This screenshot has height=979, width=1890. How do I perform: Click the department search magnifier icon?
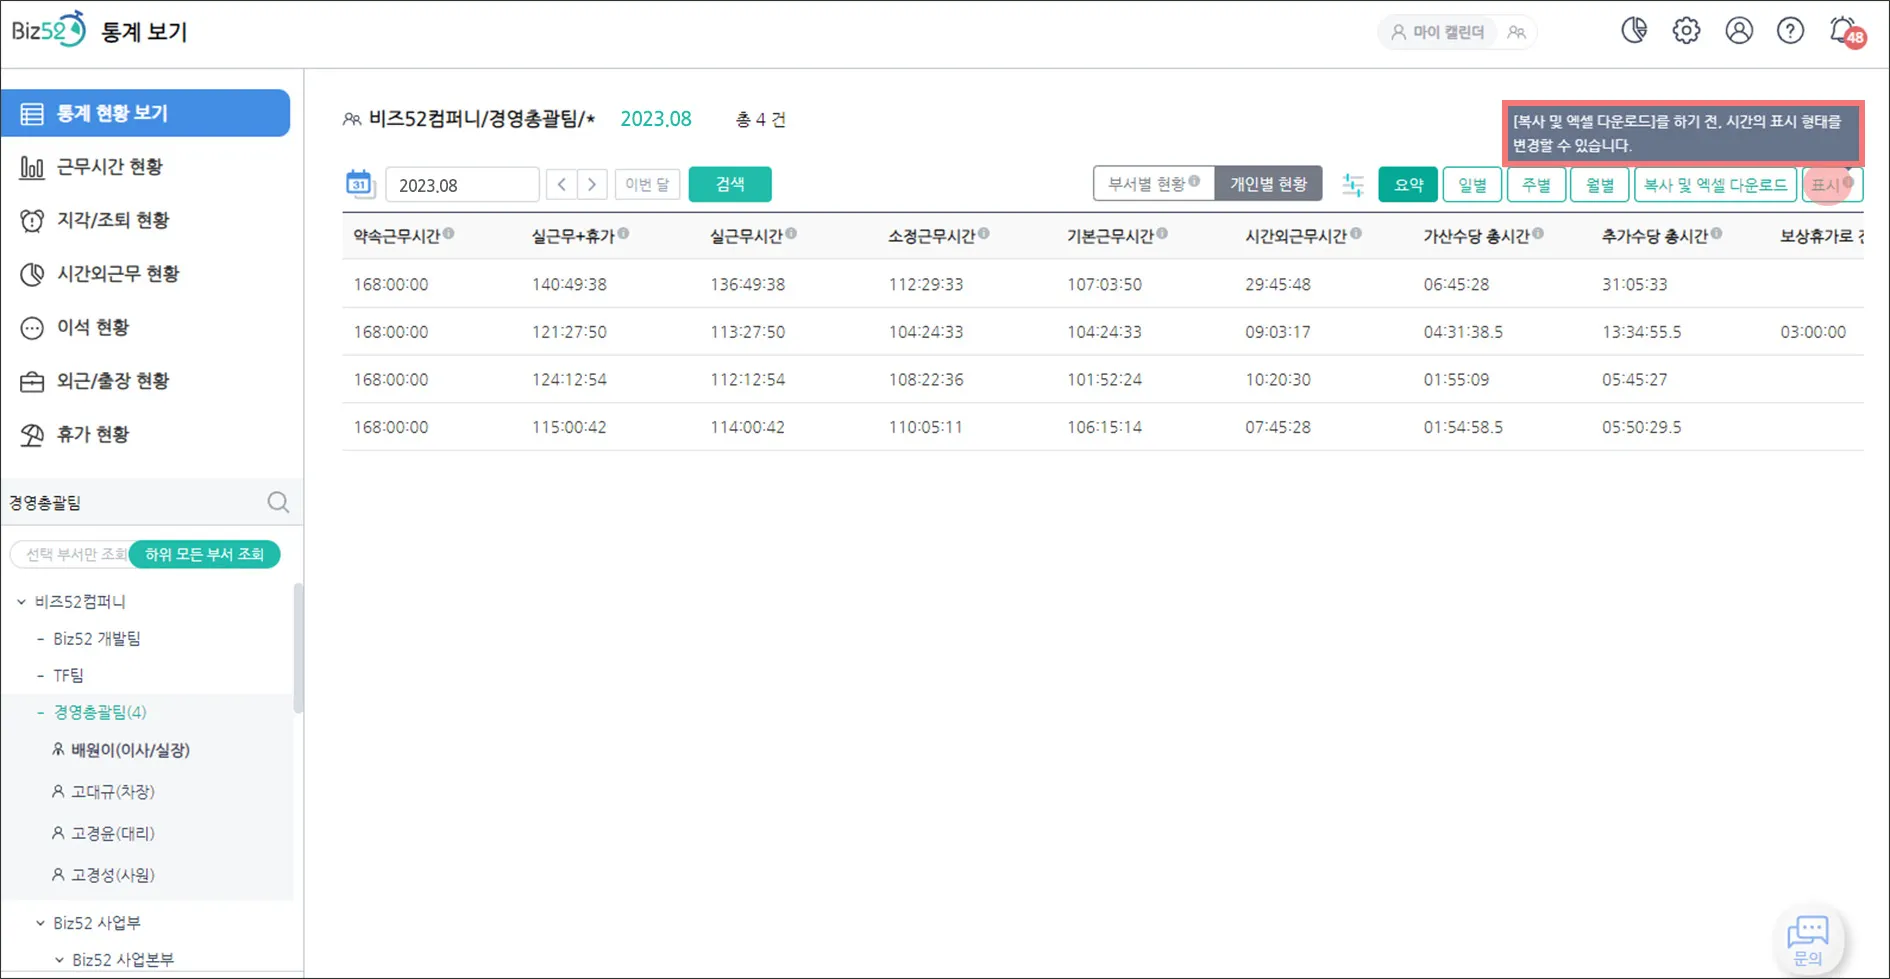click(278, 502)
